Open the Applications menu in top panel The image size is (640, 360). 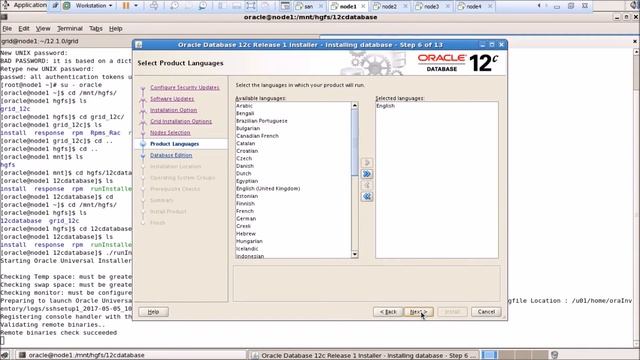pyautogui.click(x=24, y=5)
